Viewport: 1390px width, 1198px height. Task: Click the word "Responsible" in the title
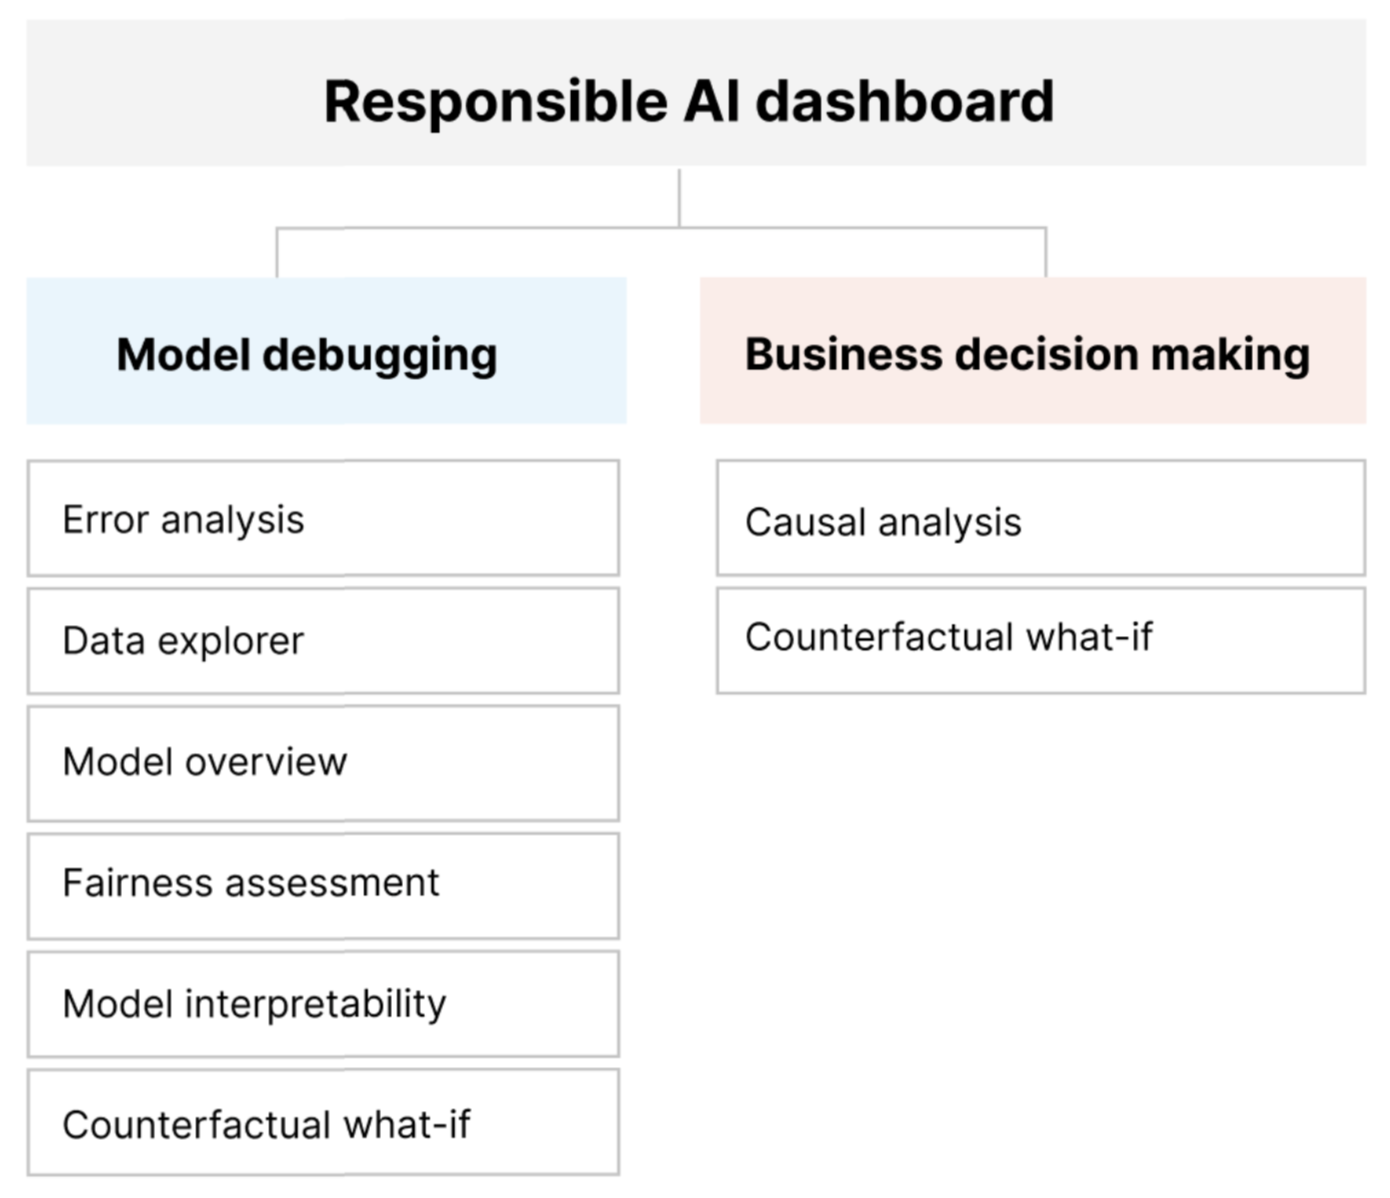(495, 102)
